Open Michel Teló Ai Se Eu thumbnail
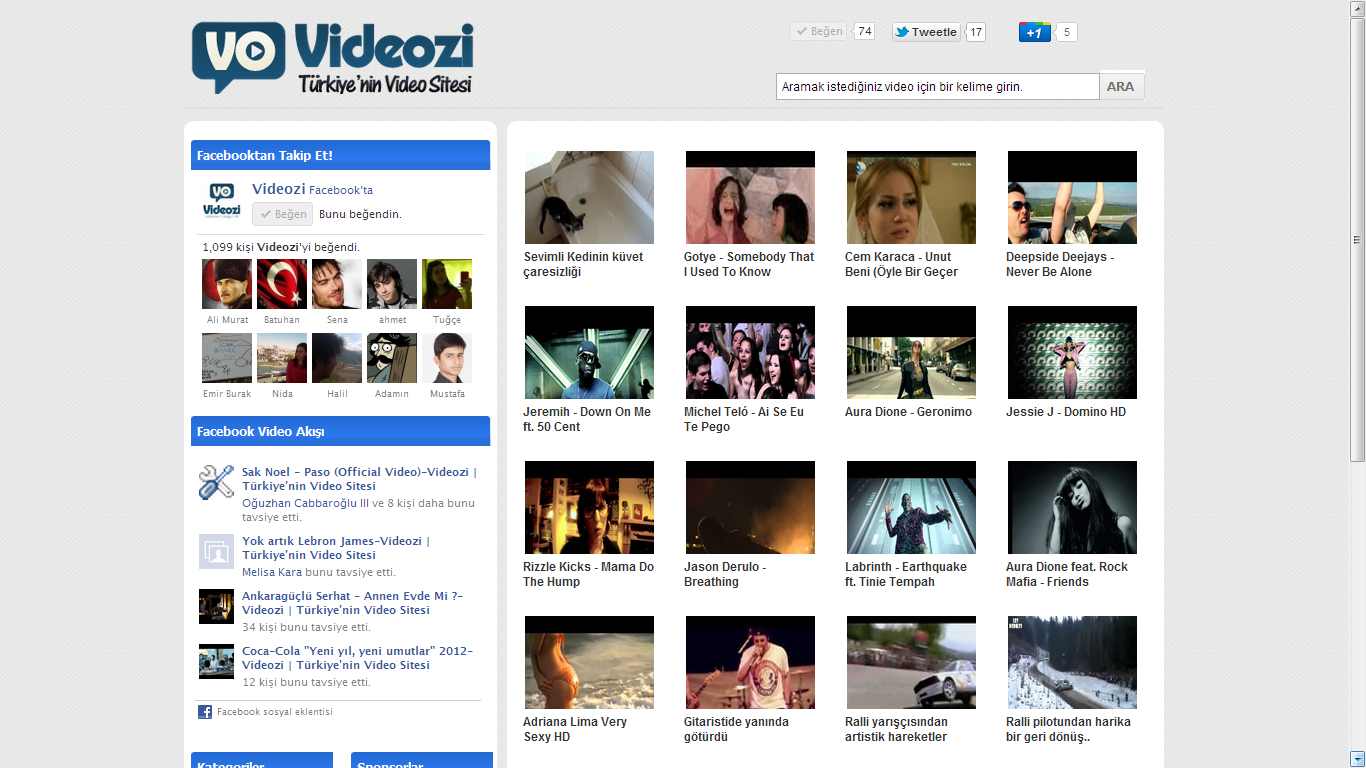Image resolution: width=1366 pixels, height=768 pixels. coord(750,352)
